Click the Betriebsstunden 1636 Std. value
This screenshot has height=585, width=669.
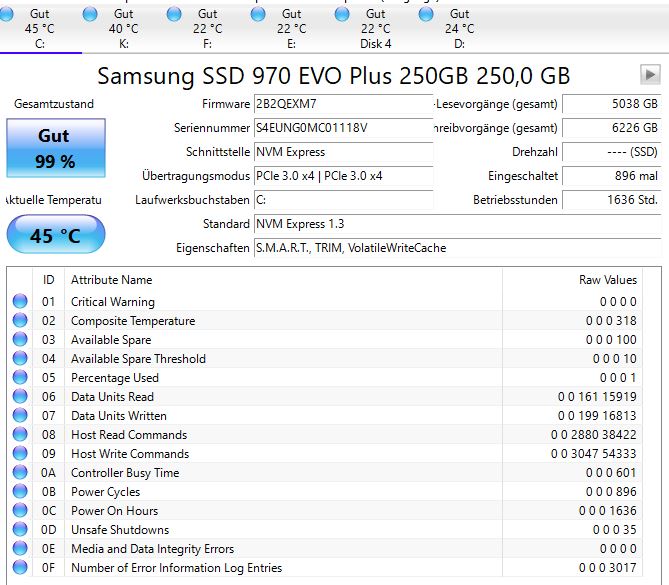click(x=611, y=200)
